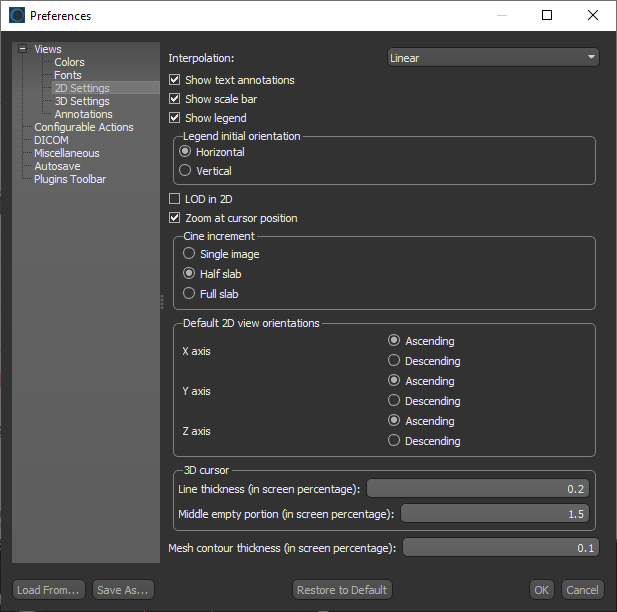The height and width of the screenshot is (612, 617).
Task: Go to Plugins Toolbar preferences
Action: [69, 179]
